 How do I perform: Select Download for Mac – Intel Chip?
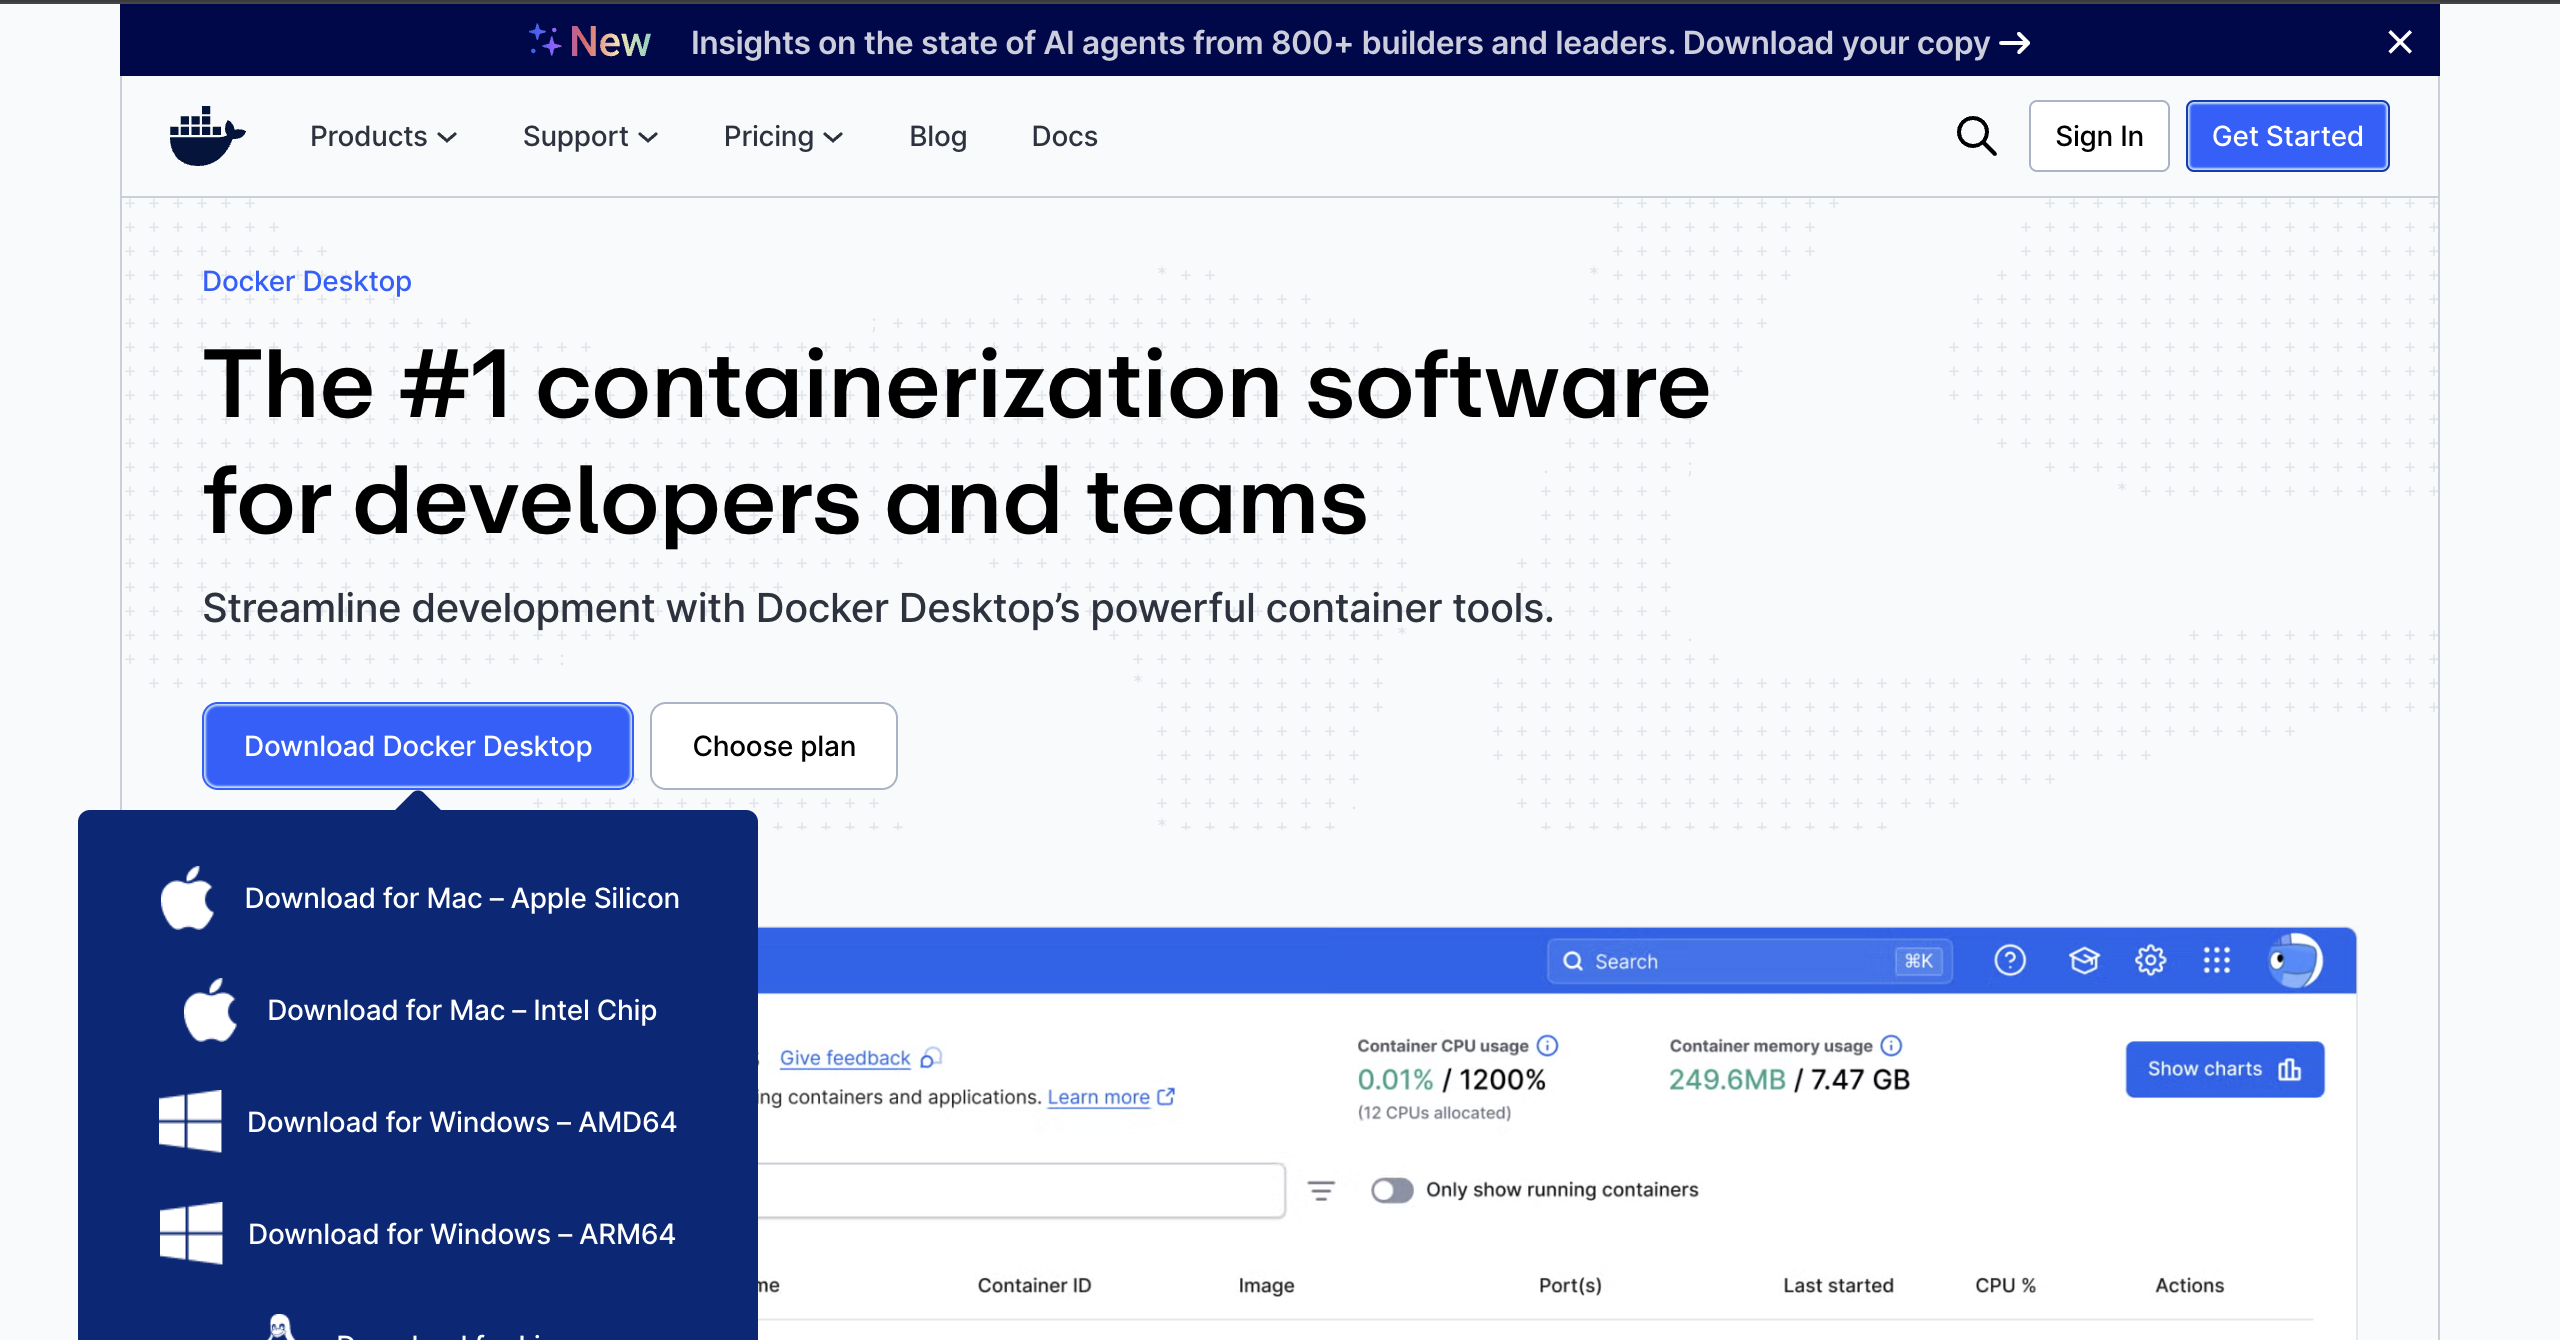click(x=418, y=1010)
